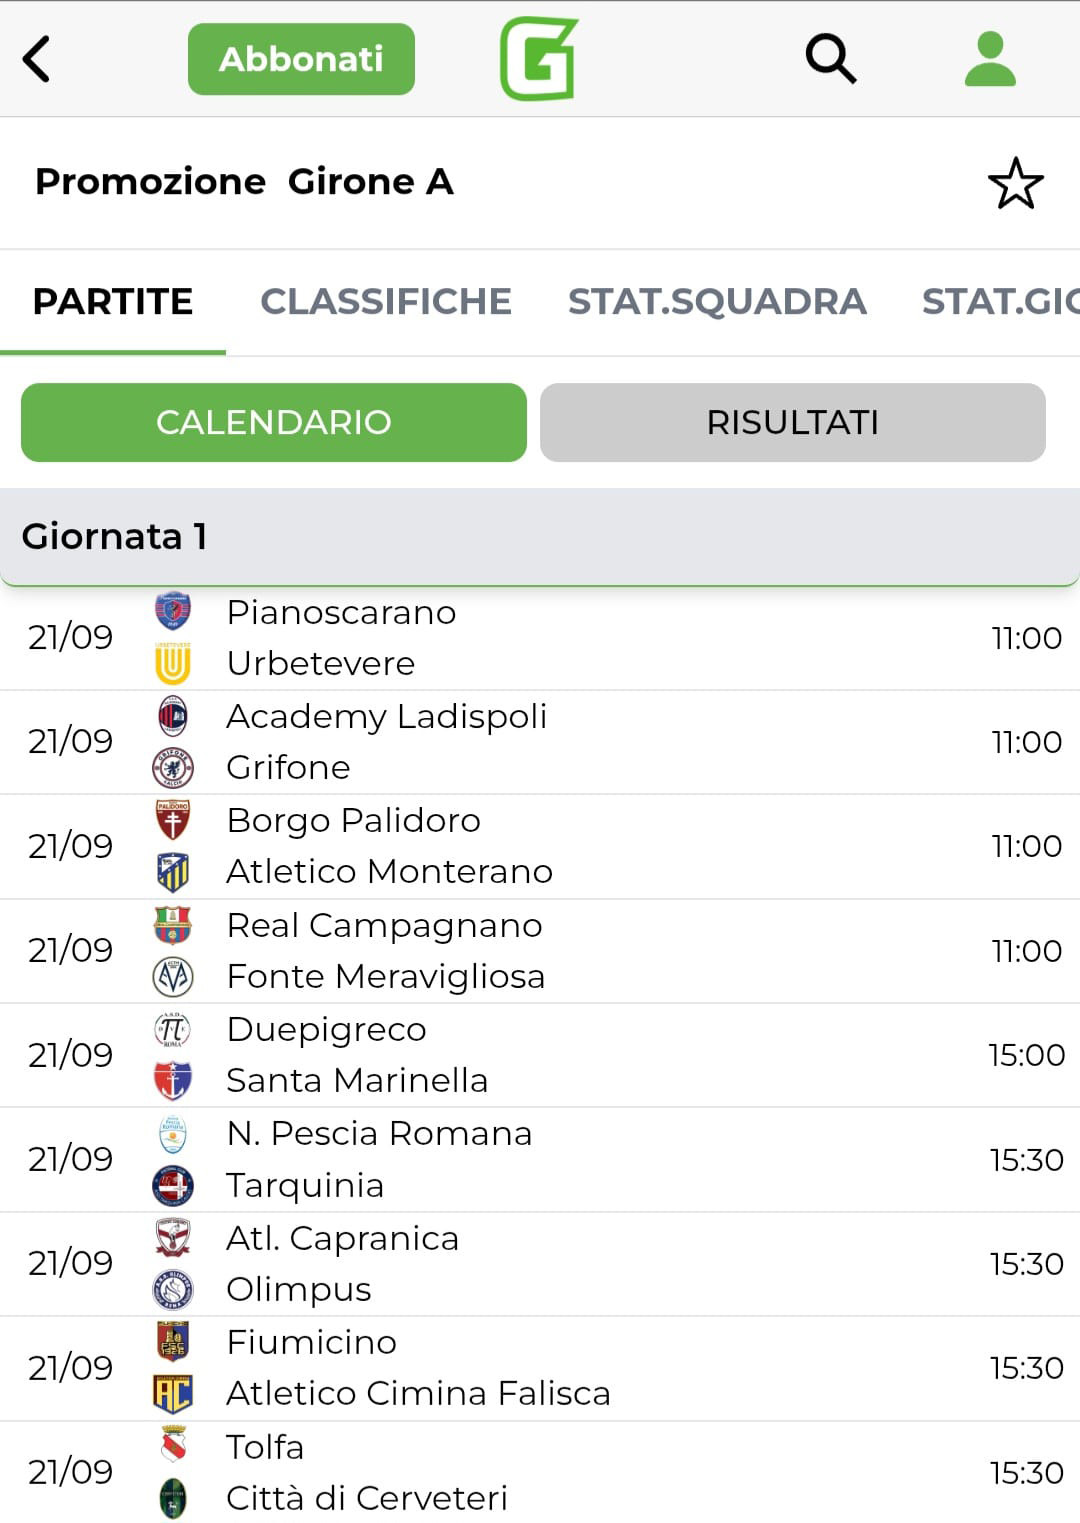Open the STAT.SQUADRA tab
The image size is (1080, 1523).
pyautogui.click(x=717, y=301)
